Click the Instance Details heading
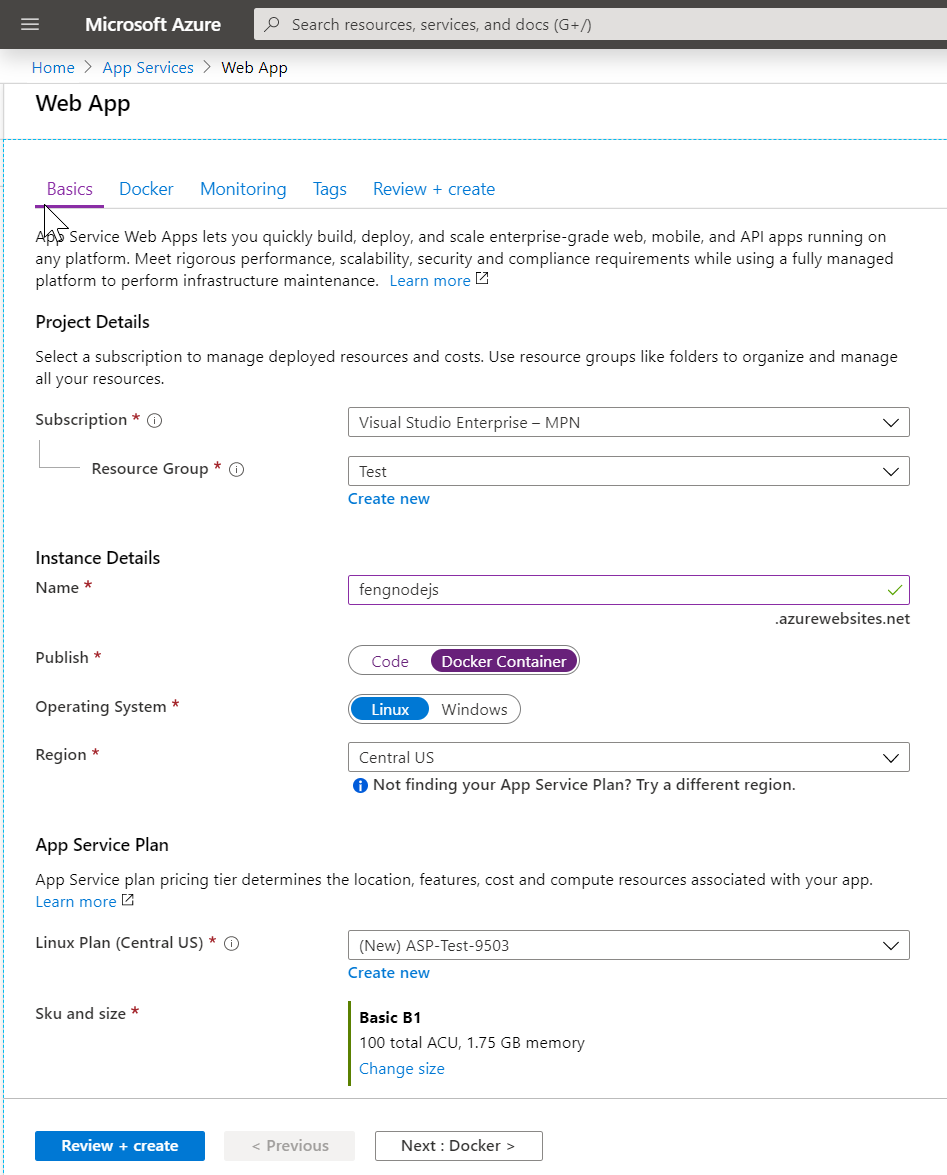The width and height of the screenshot is (947, 1175). tap(97, 558)
